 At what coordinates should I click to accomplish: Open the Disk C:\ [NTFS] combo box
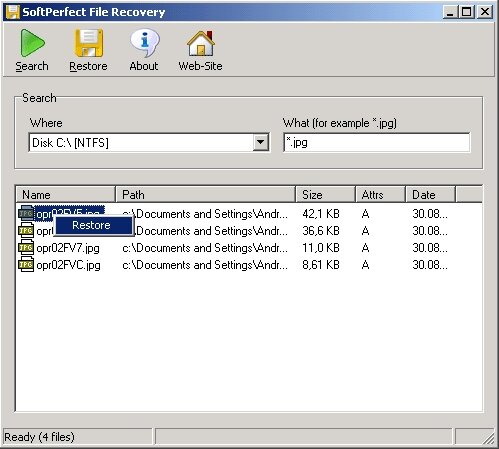(149, 142)
